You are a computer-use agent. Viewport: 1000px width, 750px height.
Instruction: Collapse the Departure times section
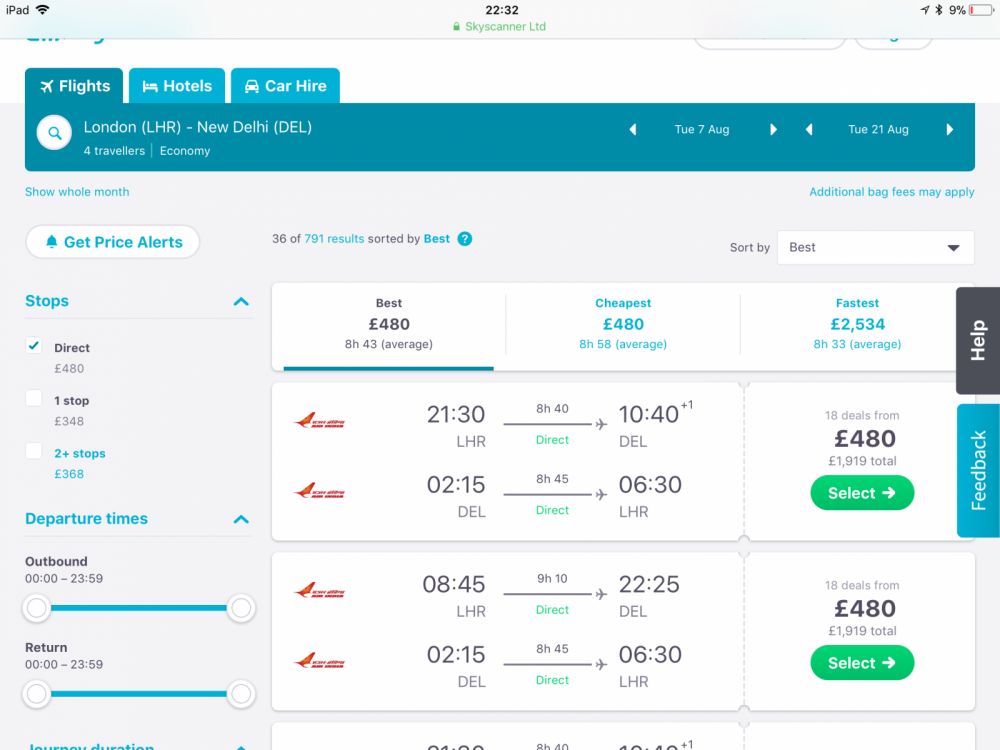[x=241, y=519]
